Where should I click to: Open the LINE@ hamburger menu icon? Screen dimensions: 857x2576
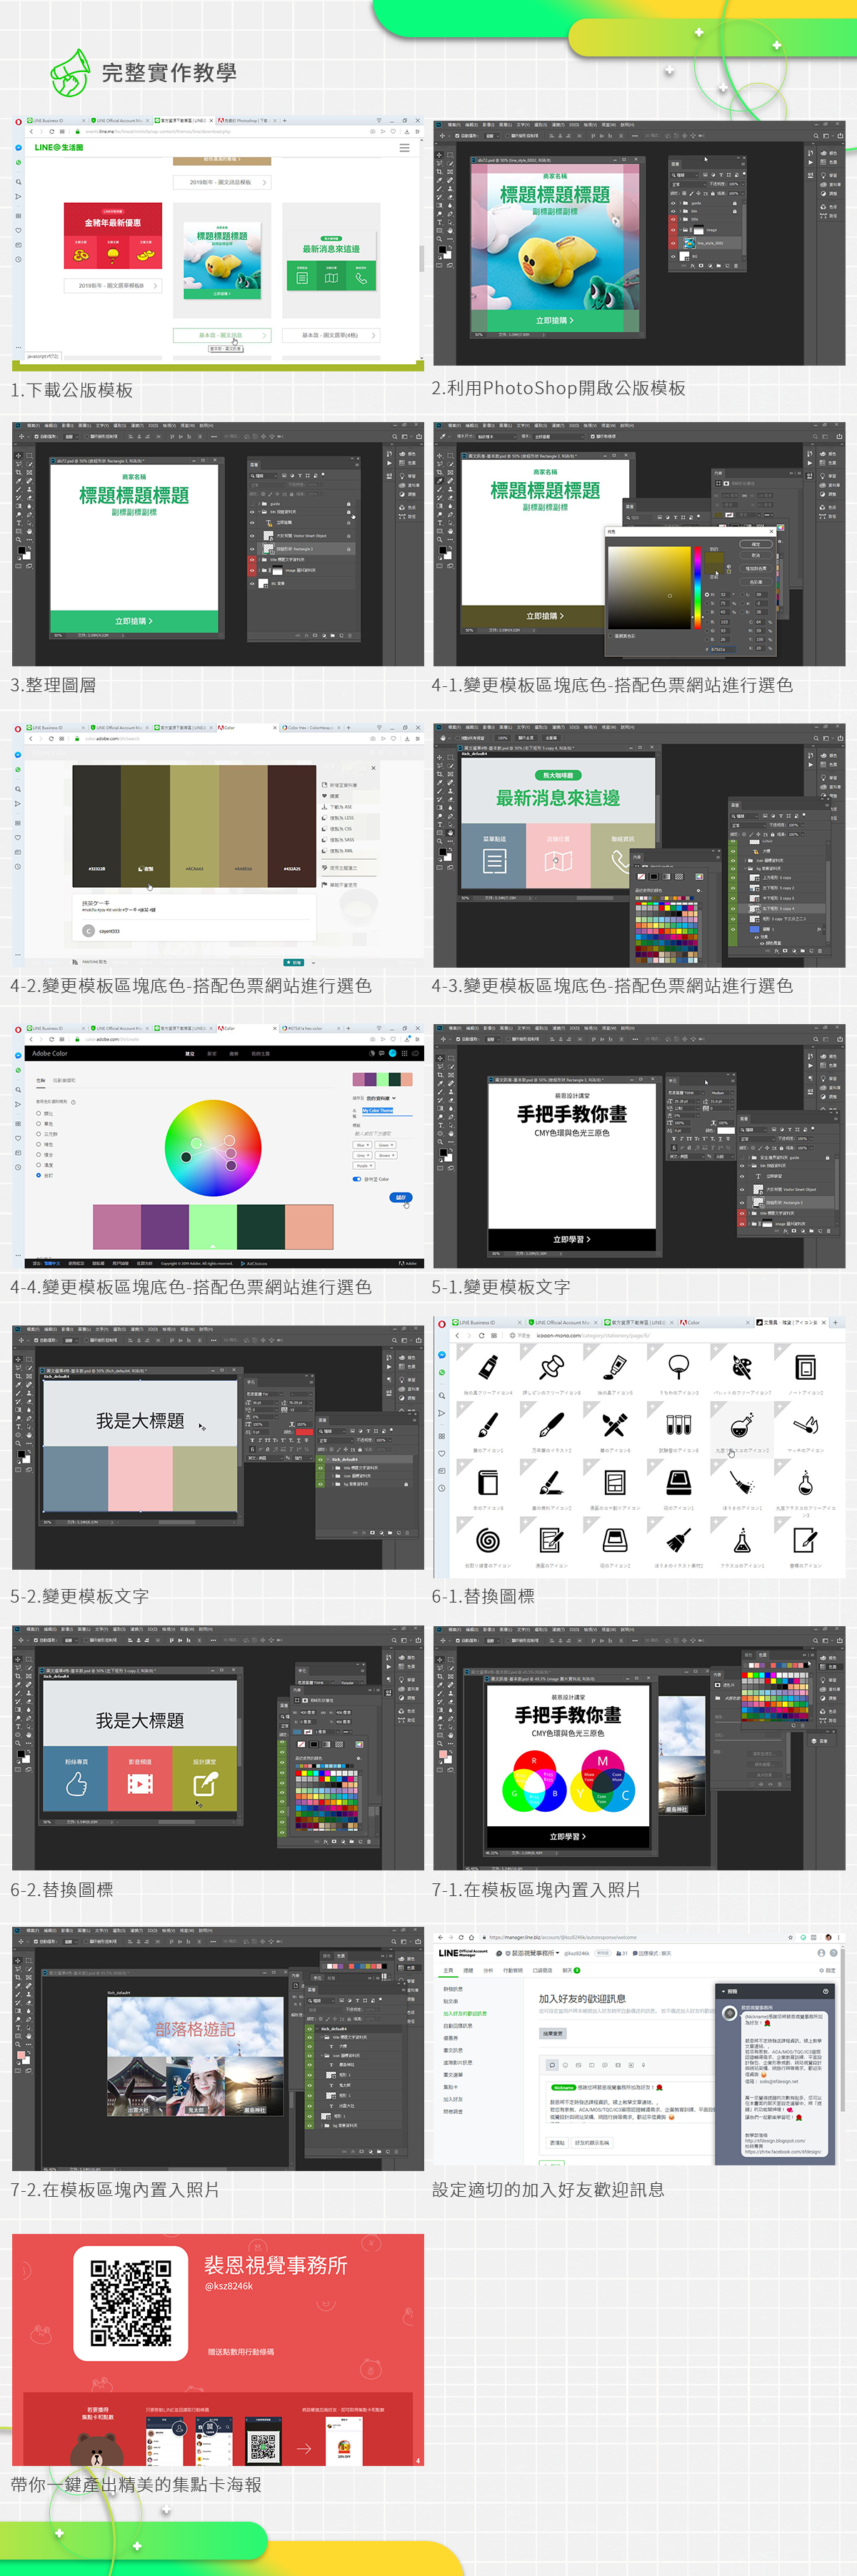pos(404,147)
